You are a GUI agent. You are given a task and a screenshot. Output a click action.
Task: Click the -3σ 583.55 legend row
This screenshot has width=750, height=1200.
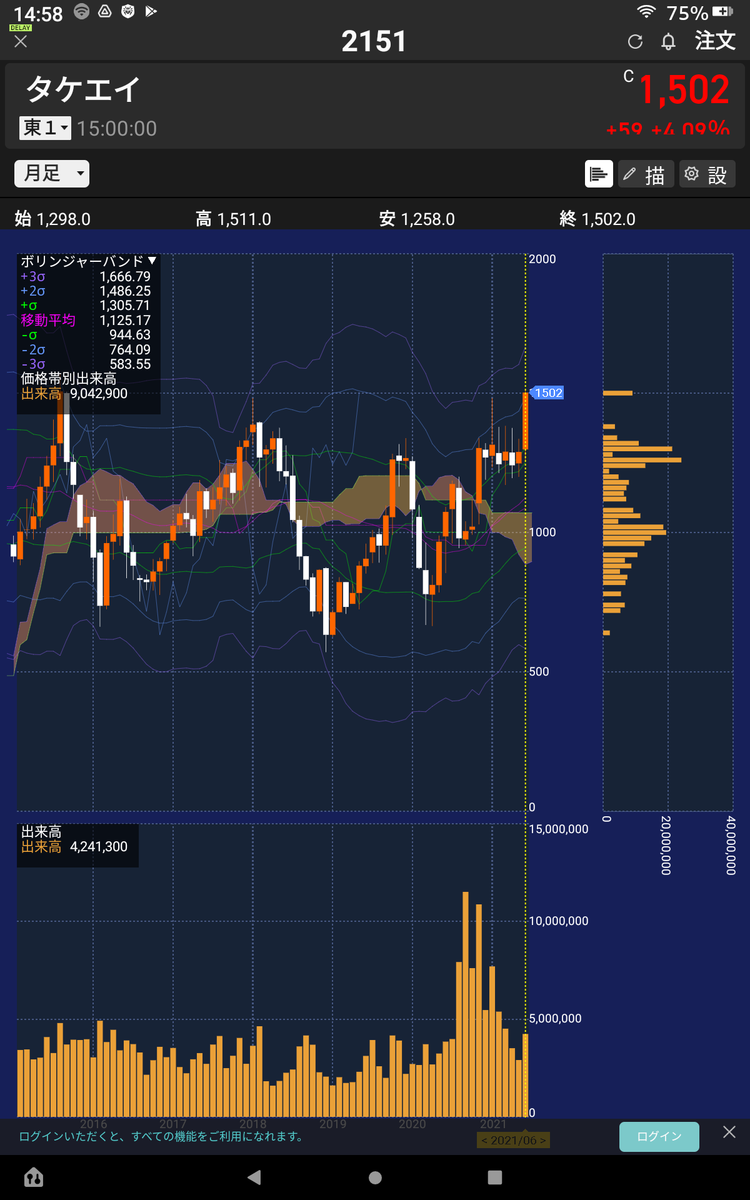coord(86,364)
